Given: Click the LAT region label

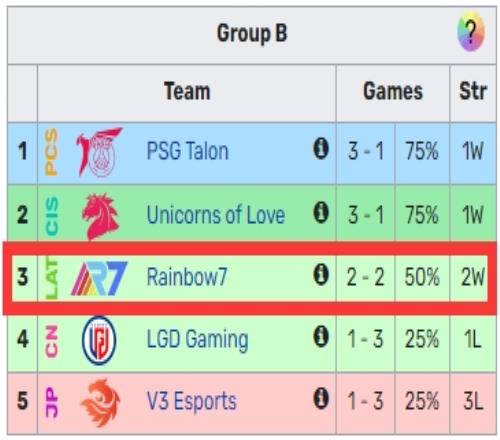Looking at the screenshot, I should 52,278.
